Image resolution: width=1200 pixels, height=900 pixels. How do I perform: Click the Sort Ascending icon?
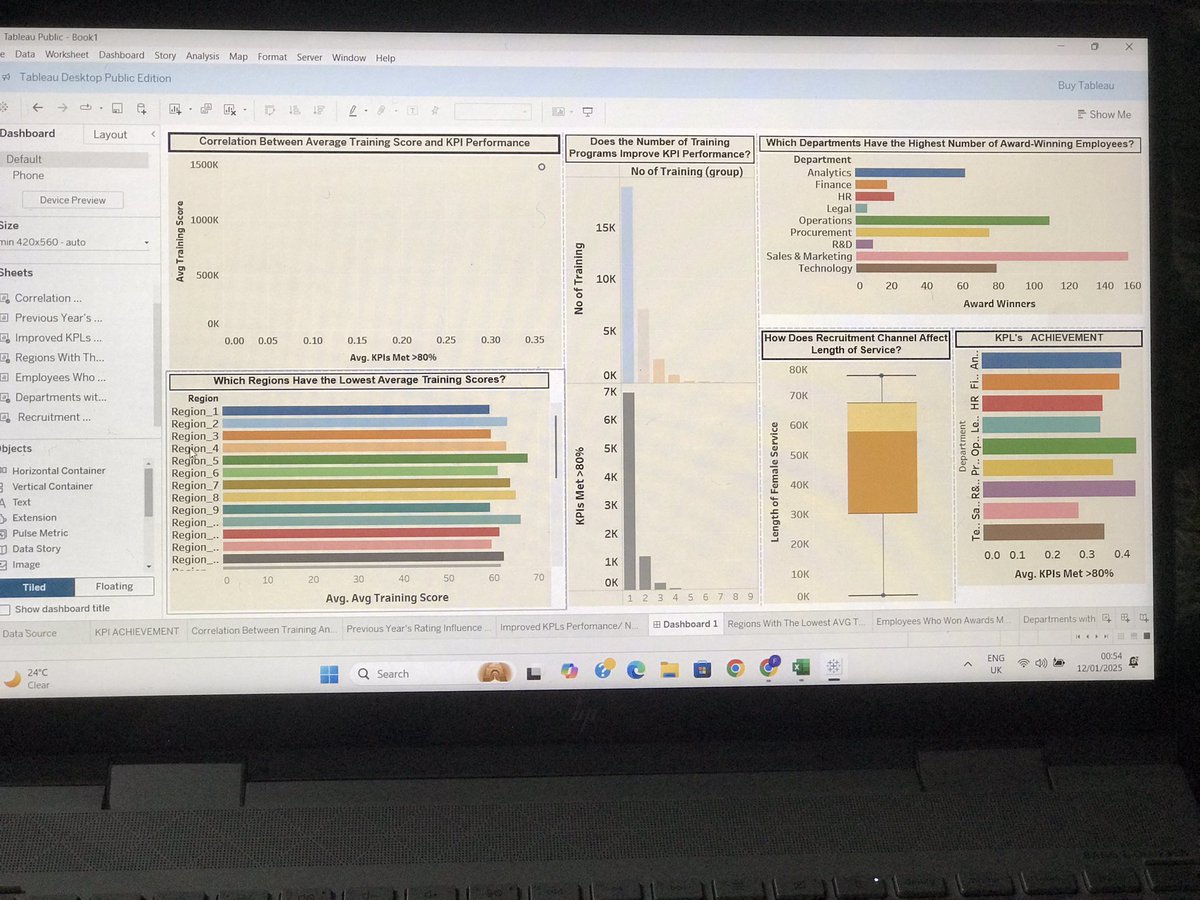tap(294, 109)
